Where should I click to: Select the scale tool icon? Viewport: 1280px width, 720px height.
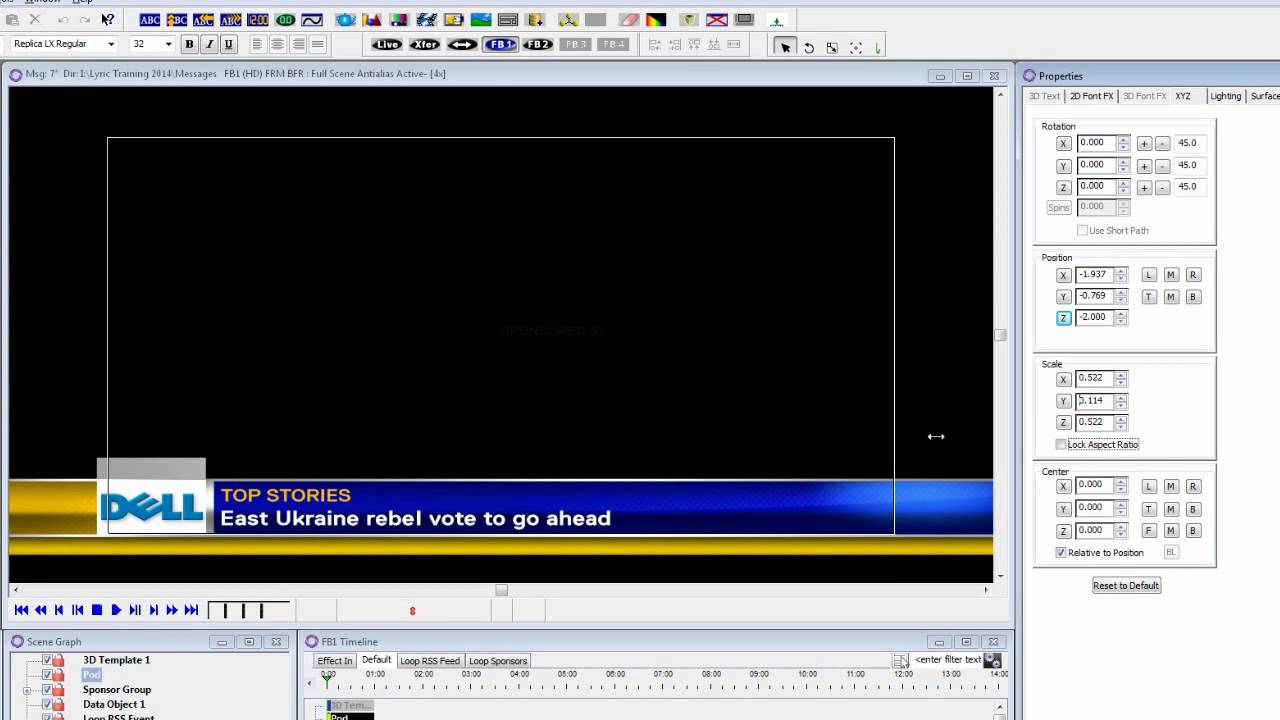pyautogui.click(x=832, y=47)
